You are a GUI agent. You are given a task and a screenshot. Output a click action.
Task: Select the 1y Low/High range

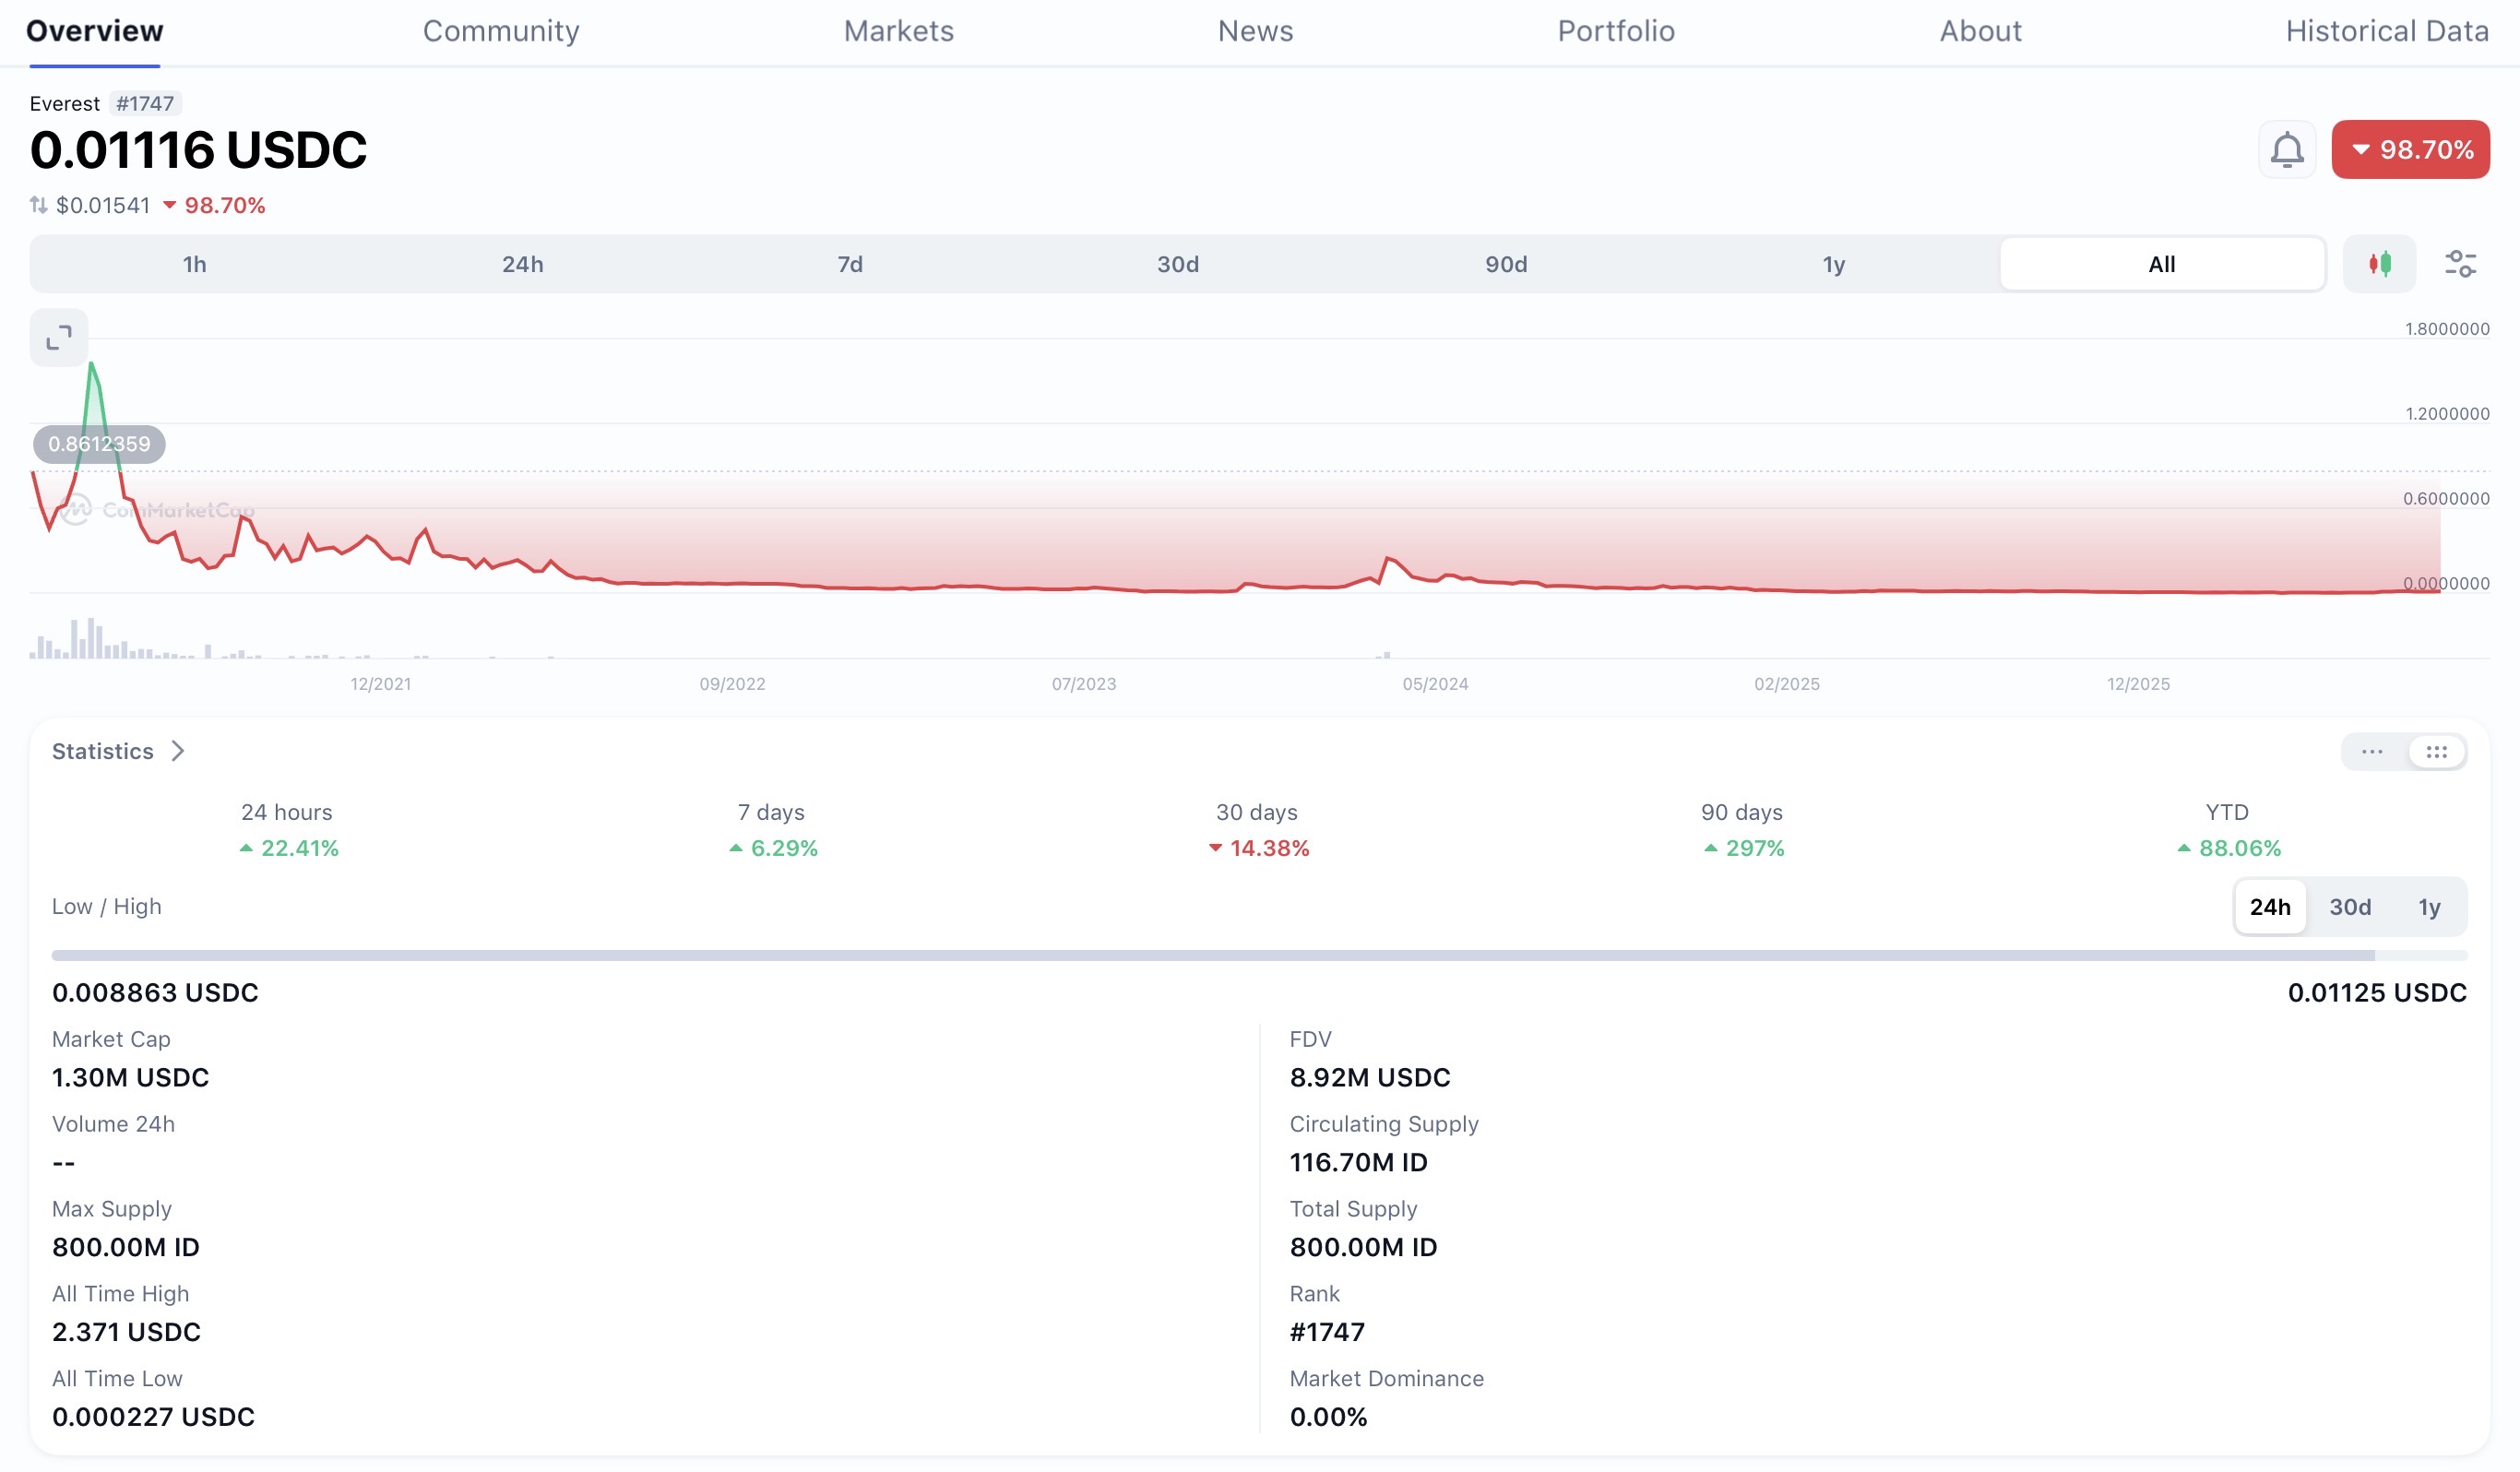(x=2429, y=906)
